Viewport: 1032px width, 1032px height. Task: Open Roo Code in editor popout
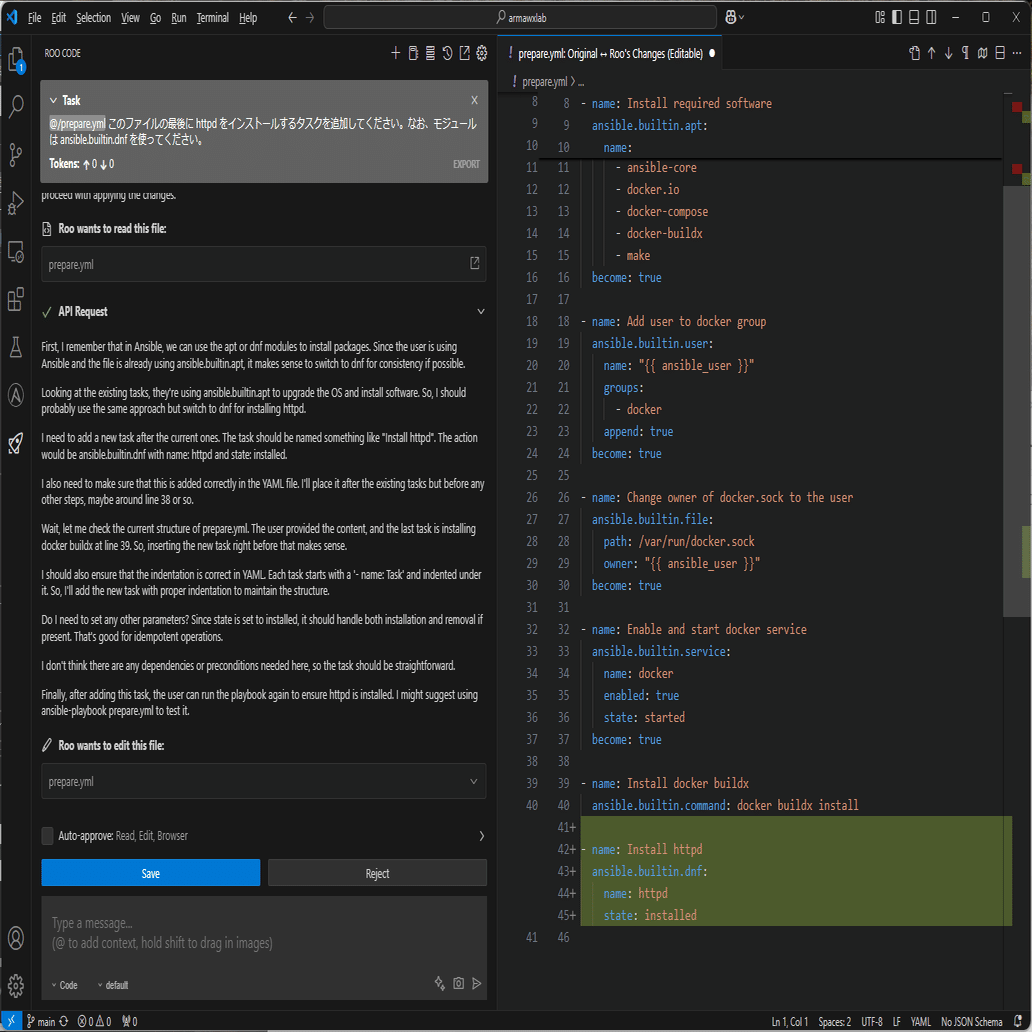pos(465,53)
